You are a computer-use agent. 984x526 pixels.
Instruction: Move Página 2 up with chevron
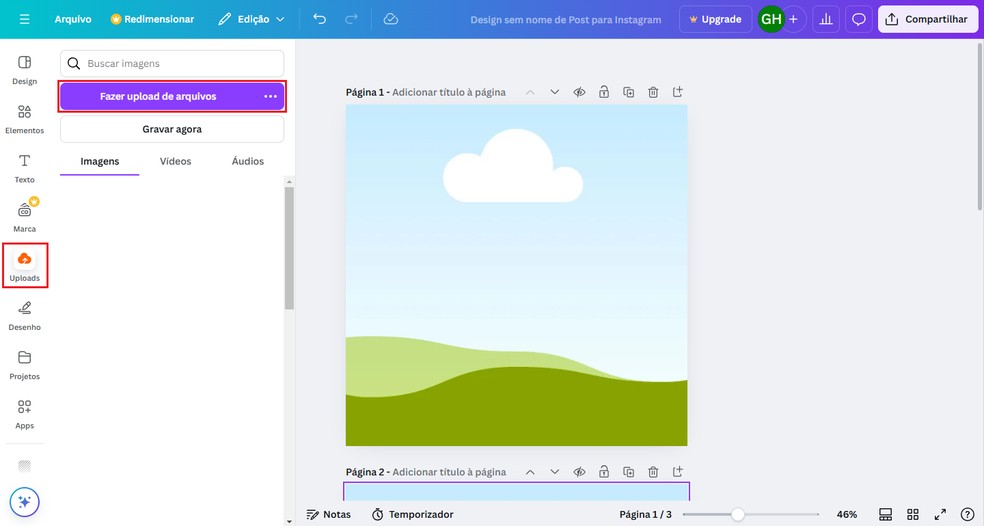click(x=530, y=472)
